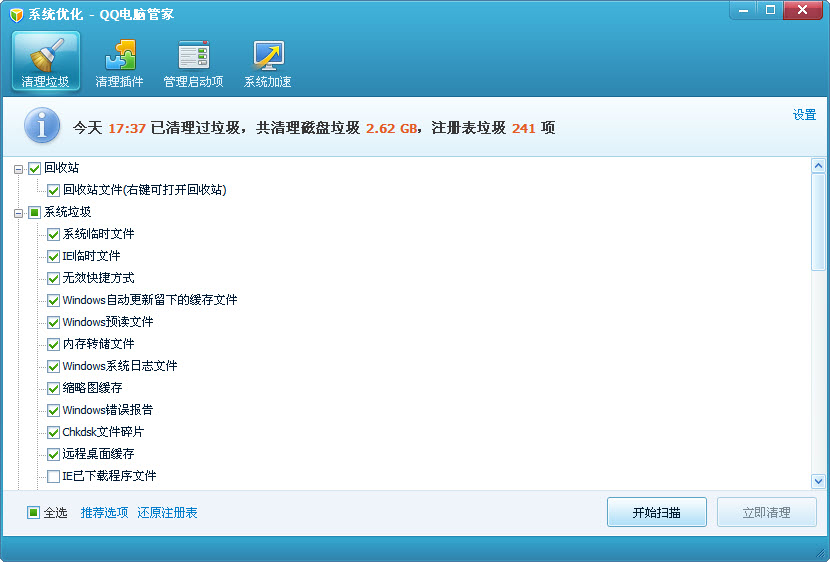Uncheck 无效快捷方式 checkbox
Image resolution: width=830 pixels, height=562 pixels.
(53, 278)
